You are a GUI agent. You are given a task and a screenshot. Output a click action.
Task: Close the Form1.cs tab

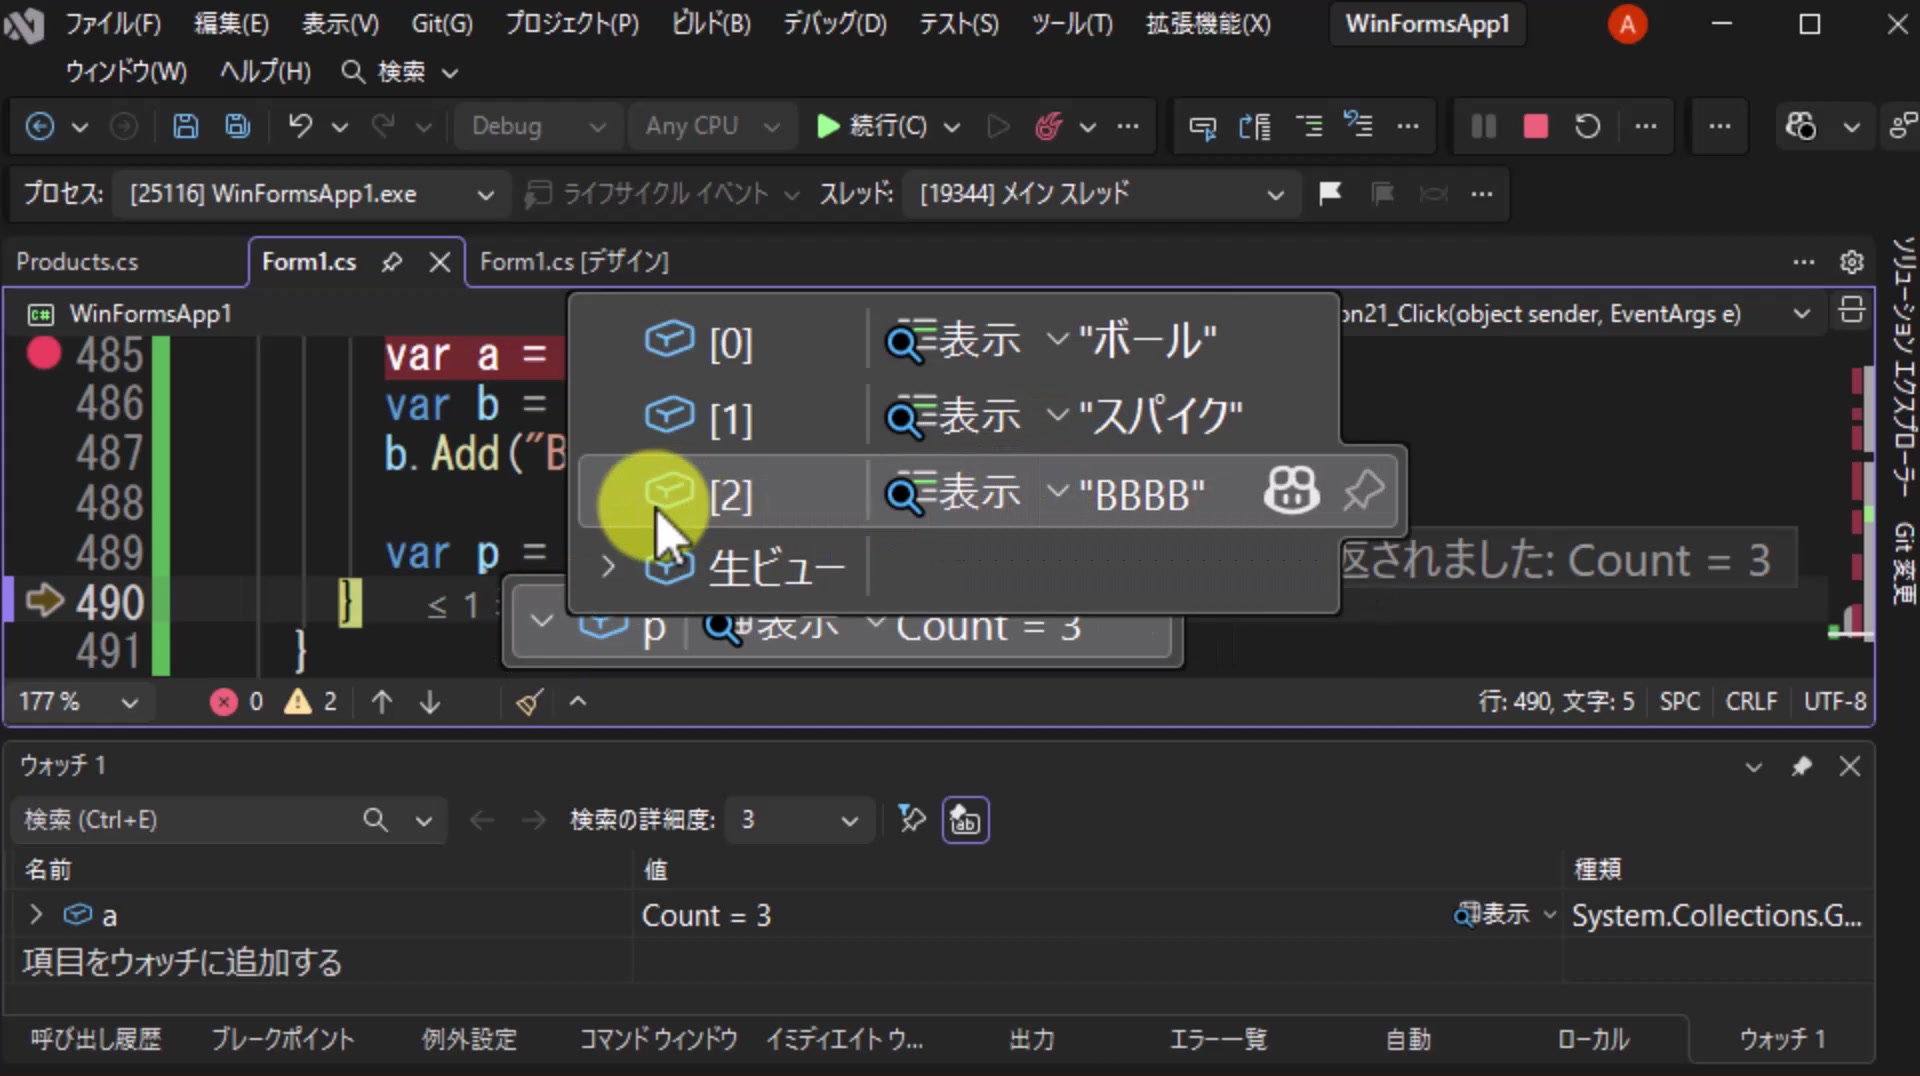439,262
